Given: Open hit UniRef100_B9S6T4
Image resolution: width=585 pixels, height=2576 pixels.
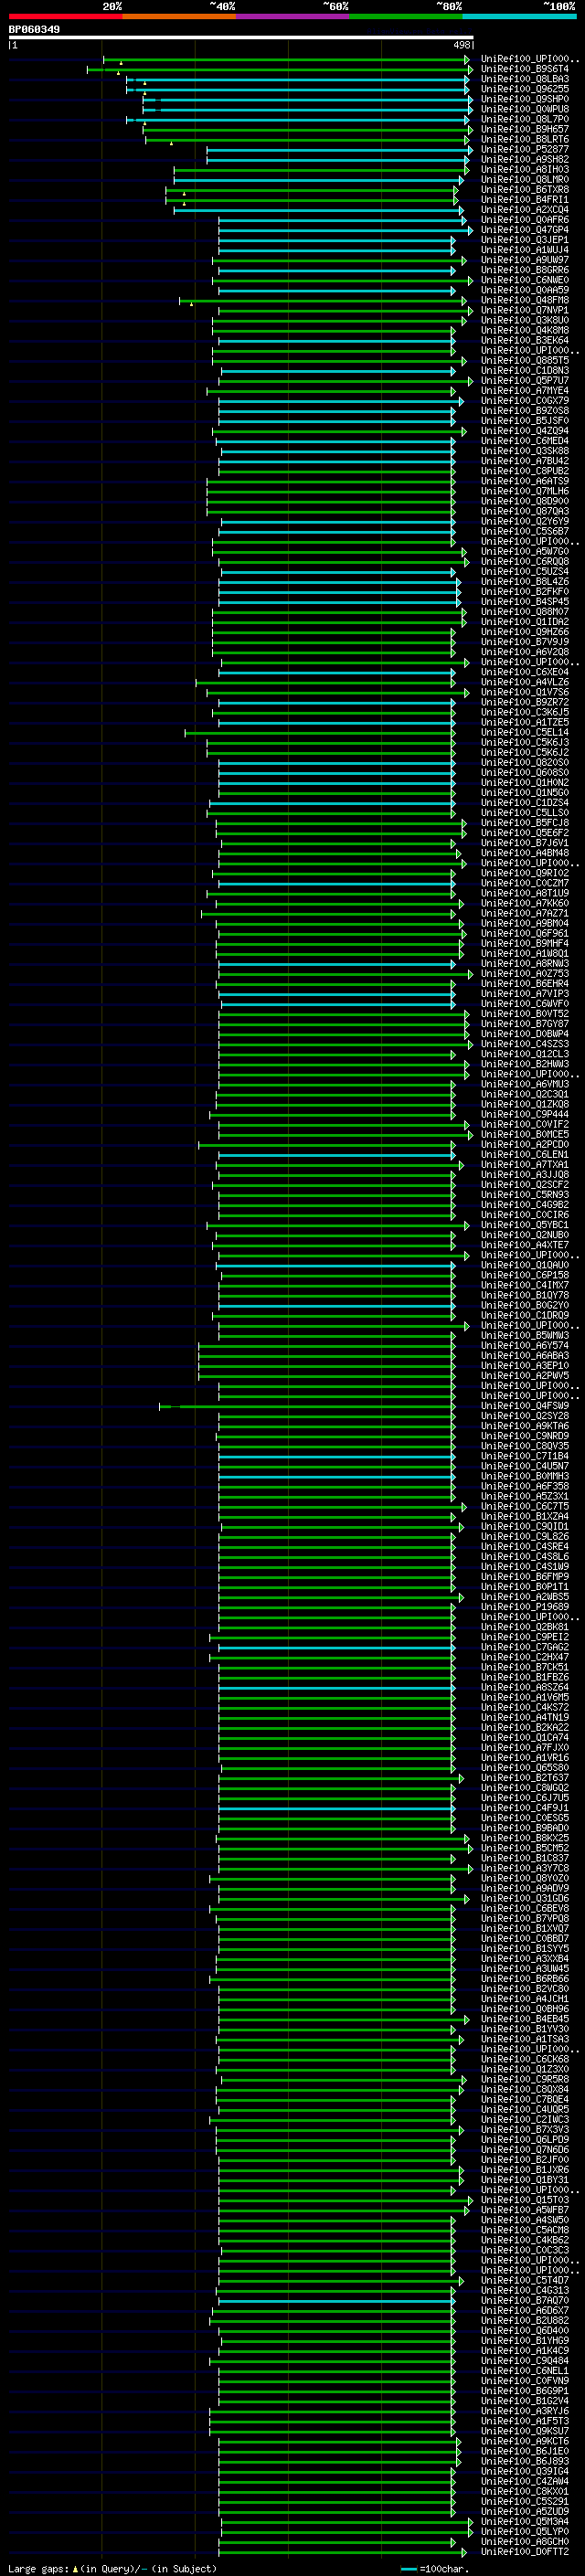Looking at the screenshot, I should (x=525, y=70).
